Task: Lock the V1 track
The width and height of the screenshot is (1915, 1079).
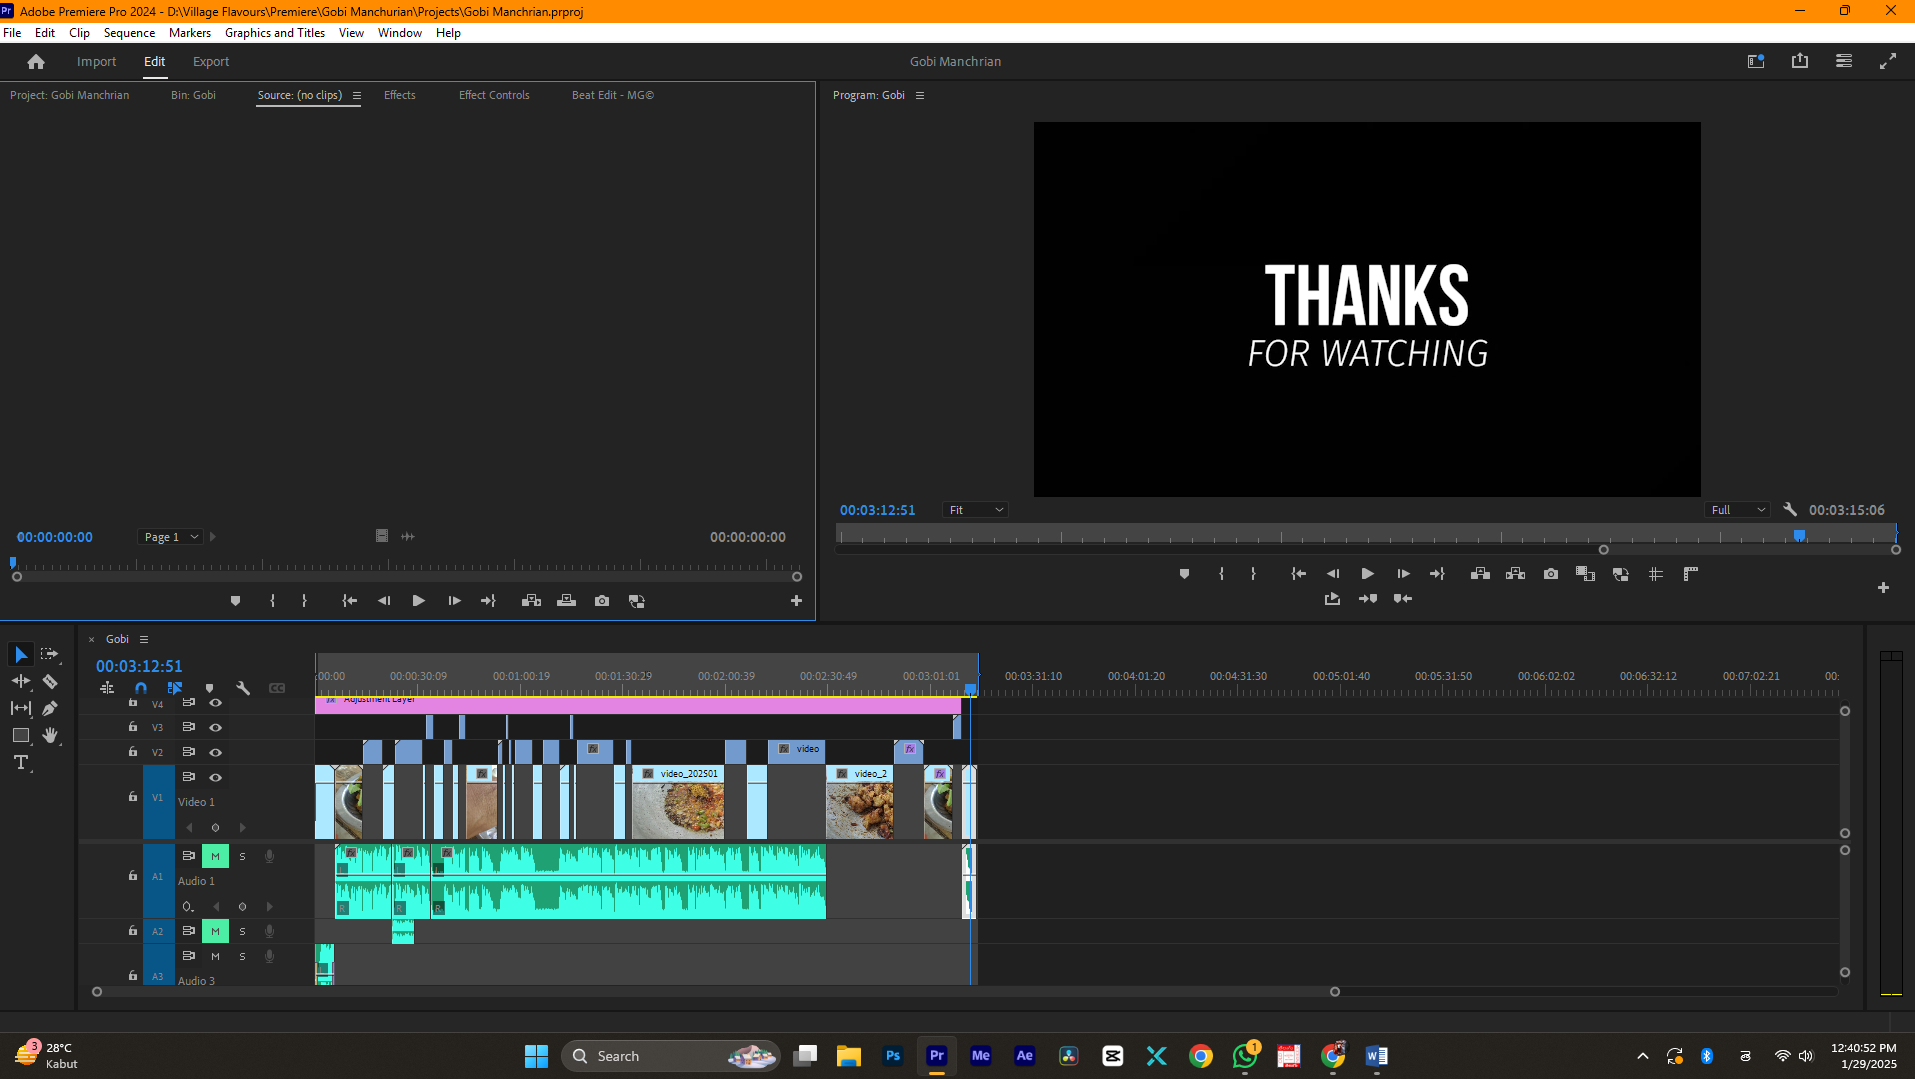Action: click(133, 797)
